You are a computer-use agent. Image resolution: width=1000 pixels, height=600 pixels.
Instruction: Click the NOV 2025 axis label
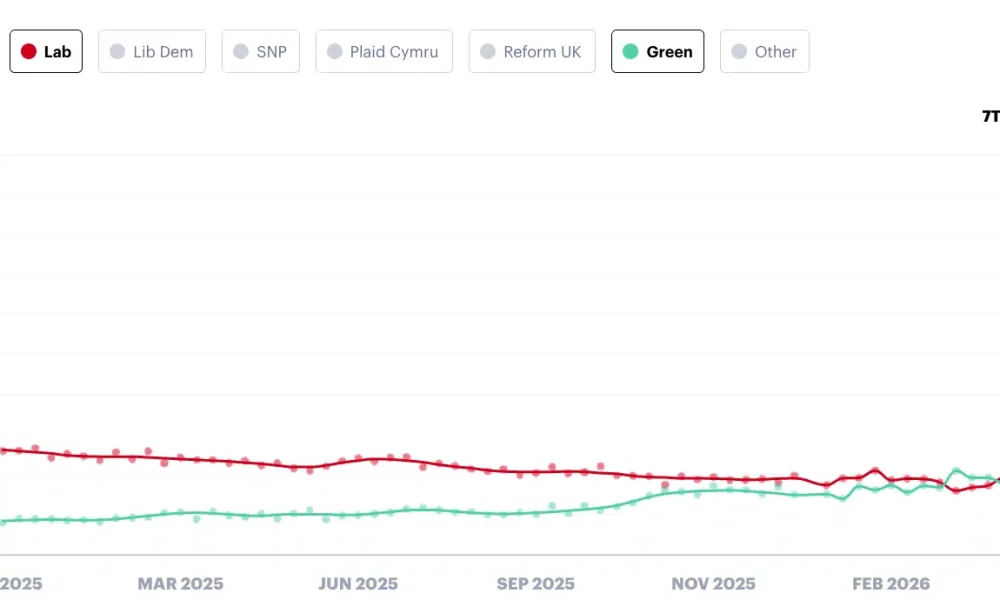(713, 584)
